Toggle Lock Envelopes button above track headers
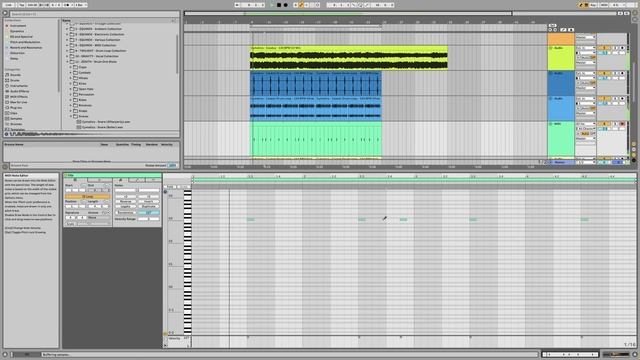Image resolution: width=640 pixels, height=360 pixels. (571, 30)
